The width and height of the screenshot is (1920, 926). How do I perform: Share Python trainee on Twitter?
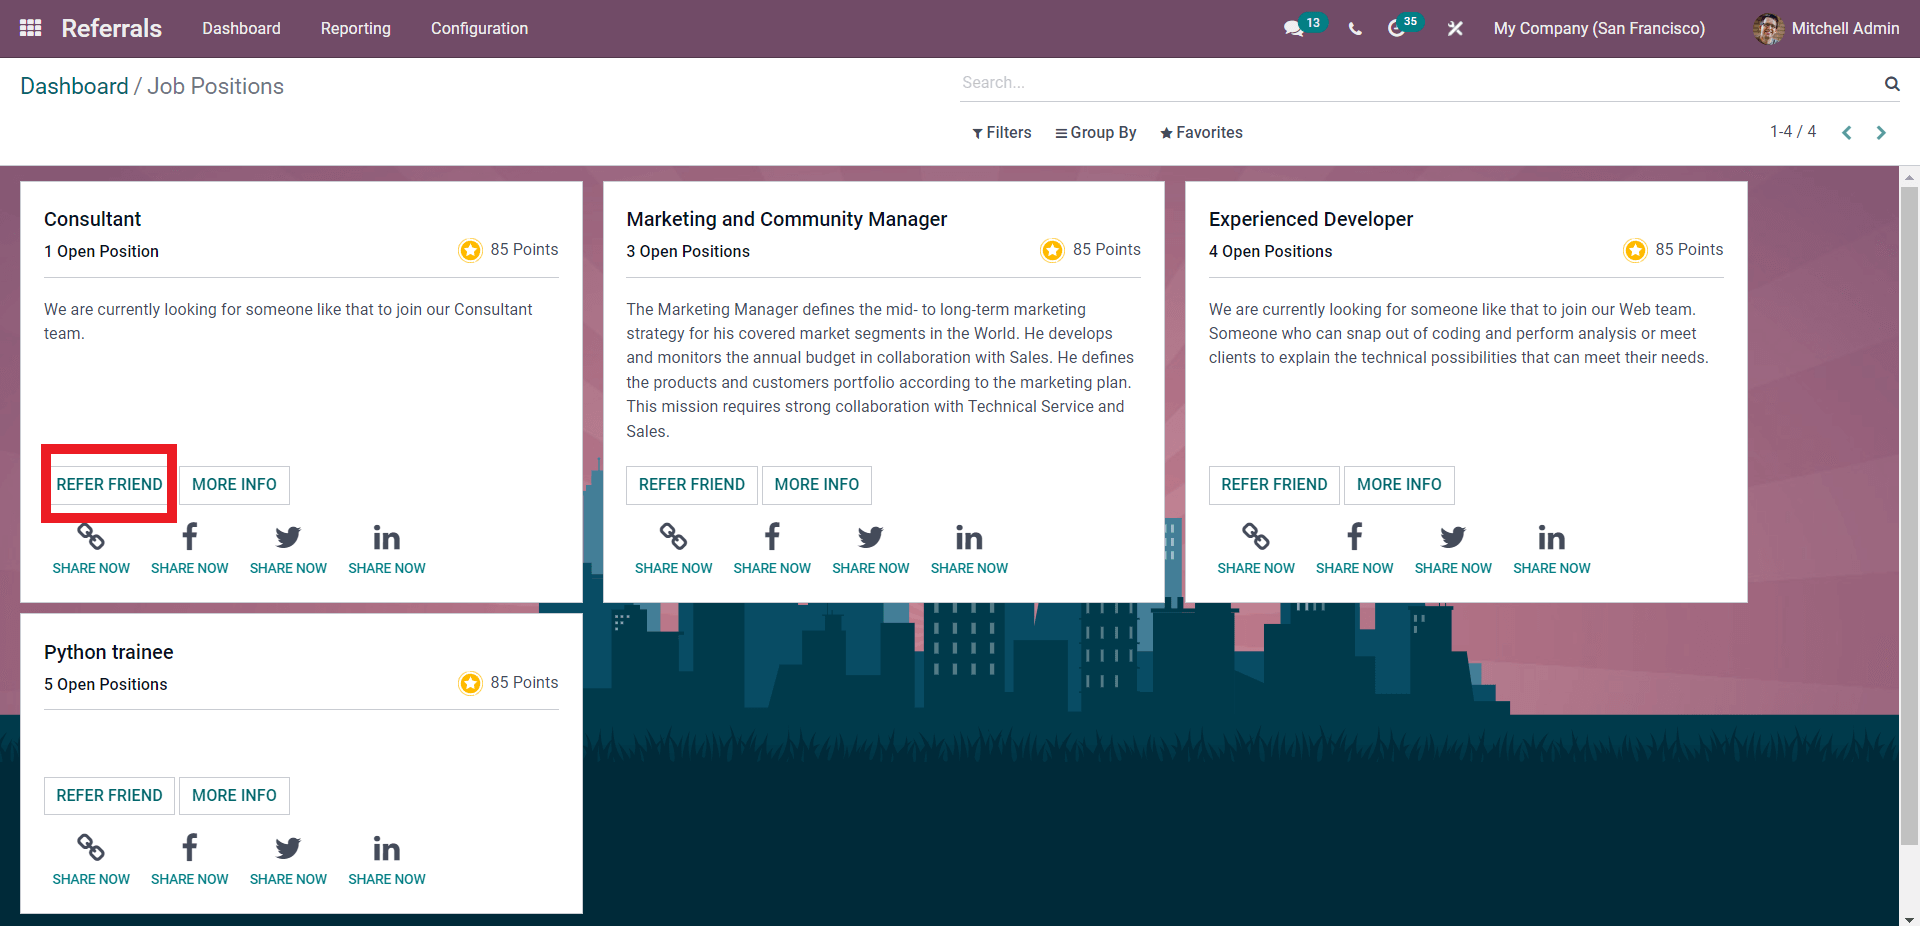click(288, 848)
